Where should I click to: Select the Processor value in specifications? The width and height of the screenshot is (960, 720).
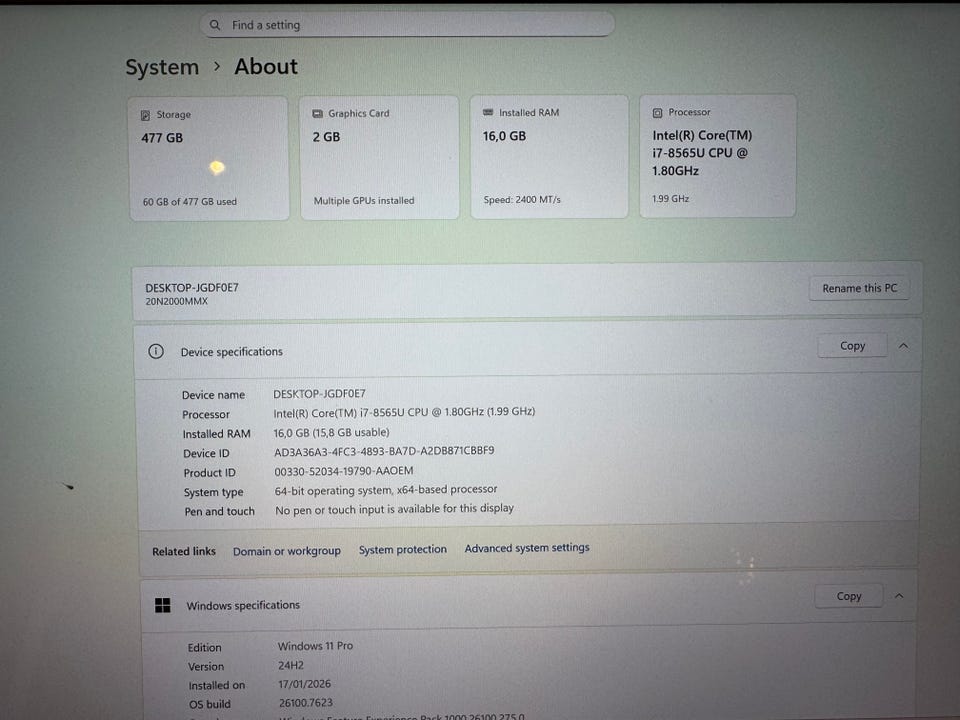(404, 412)
